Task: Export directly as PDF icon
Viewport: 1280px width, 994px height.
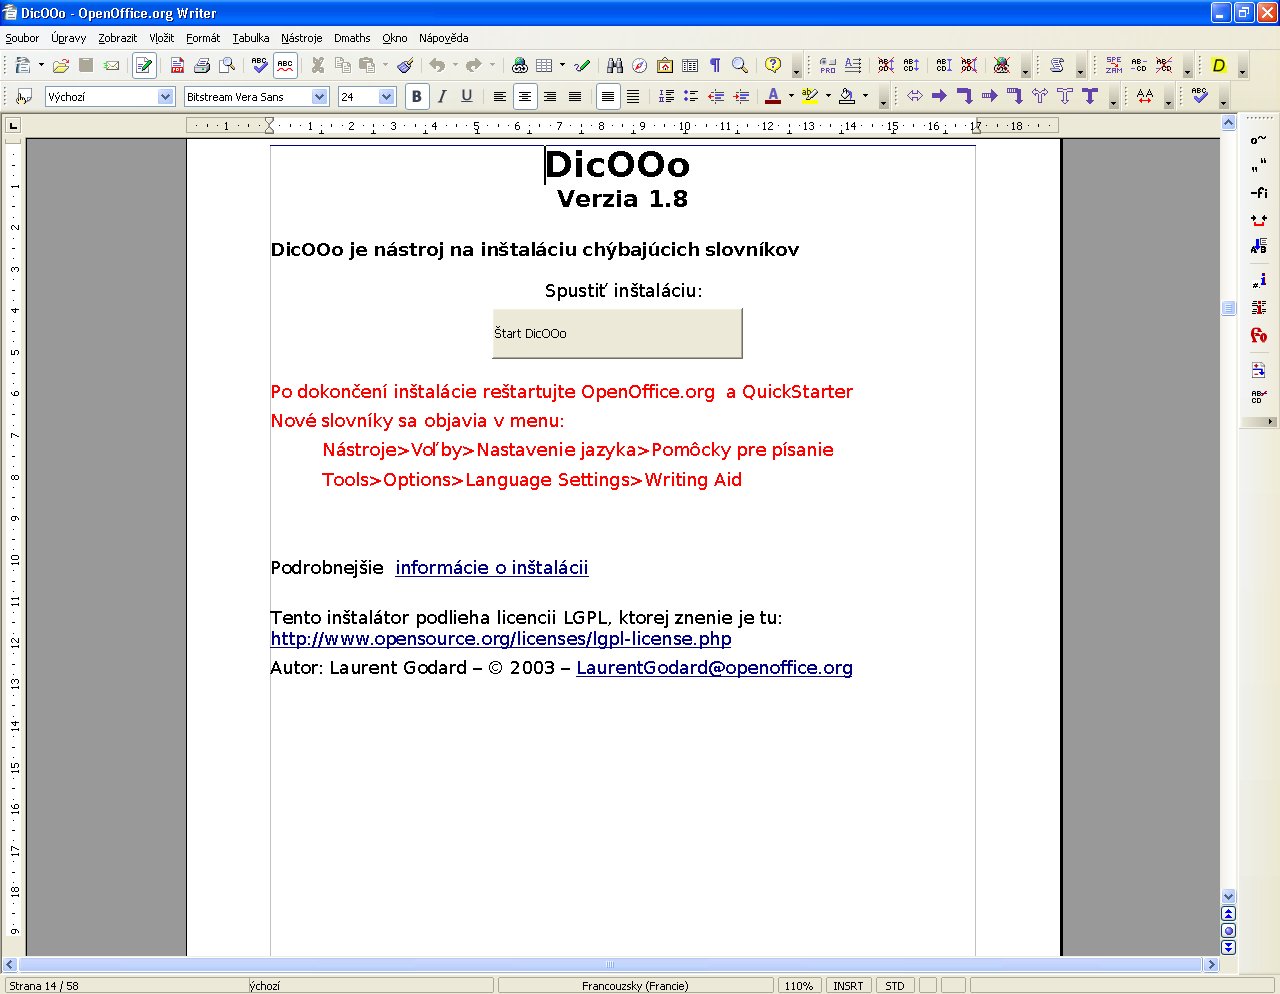Action: point(177,65)
